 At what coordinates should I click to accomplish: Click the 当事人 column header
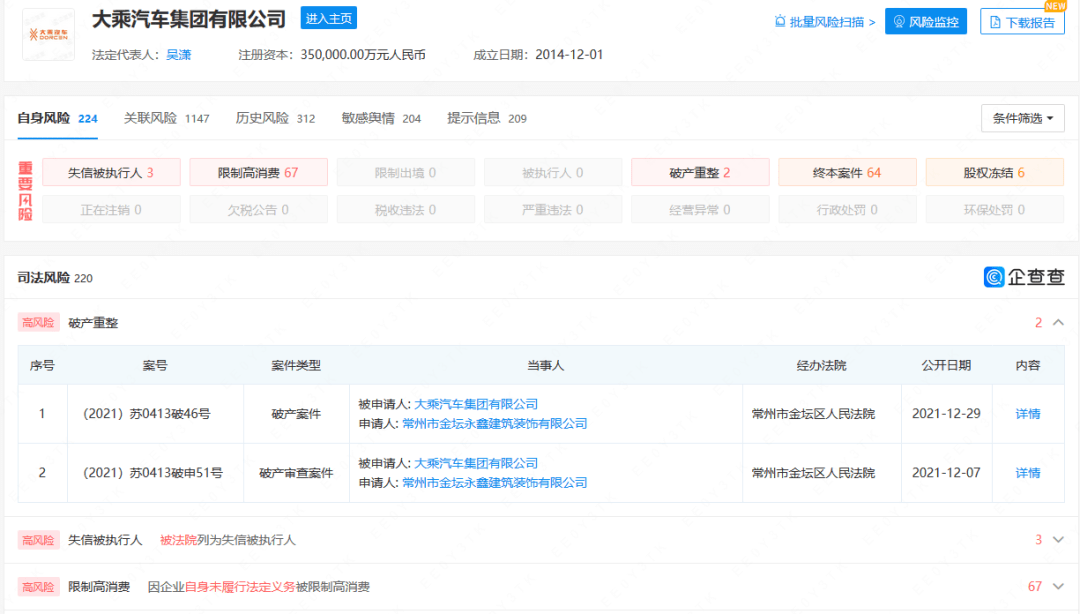pos(546,365)
